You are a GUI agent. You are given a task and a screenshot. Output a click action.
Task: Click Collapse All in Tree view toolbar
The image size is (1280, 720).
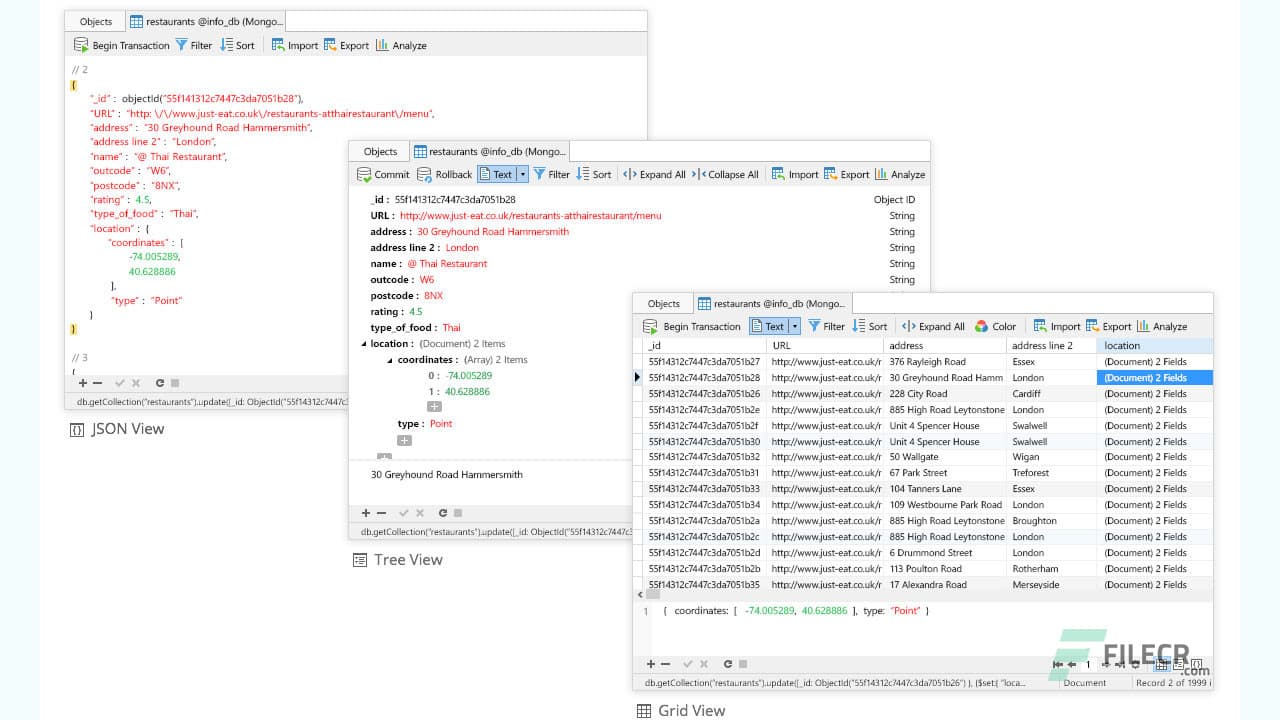point(725,174)
